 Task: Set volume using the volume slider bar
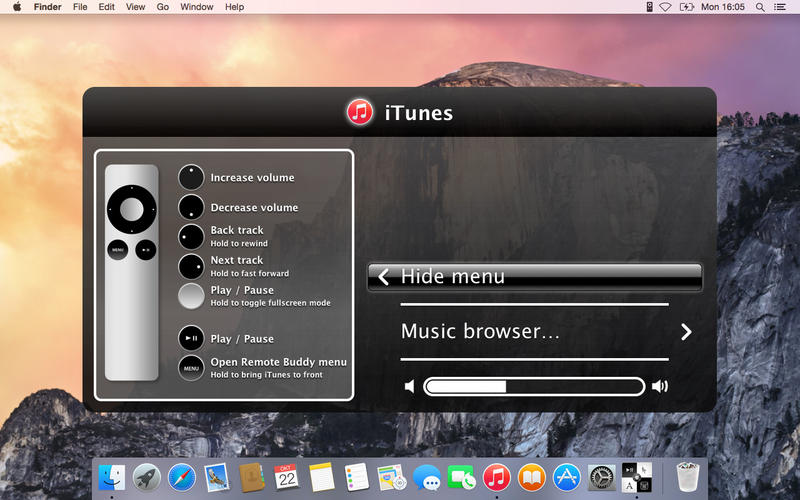[534, 386]
